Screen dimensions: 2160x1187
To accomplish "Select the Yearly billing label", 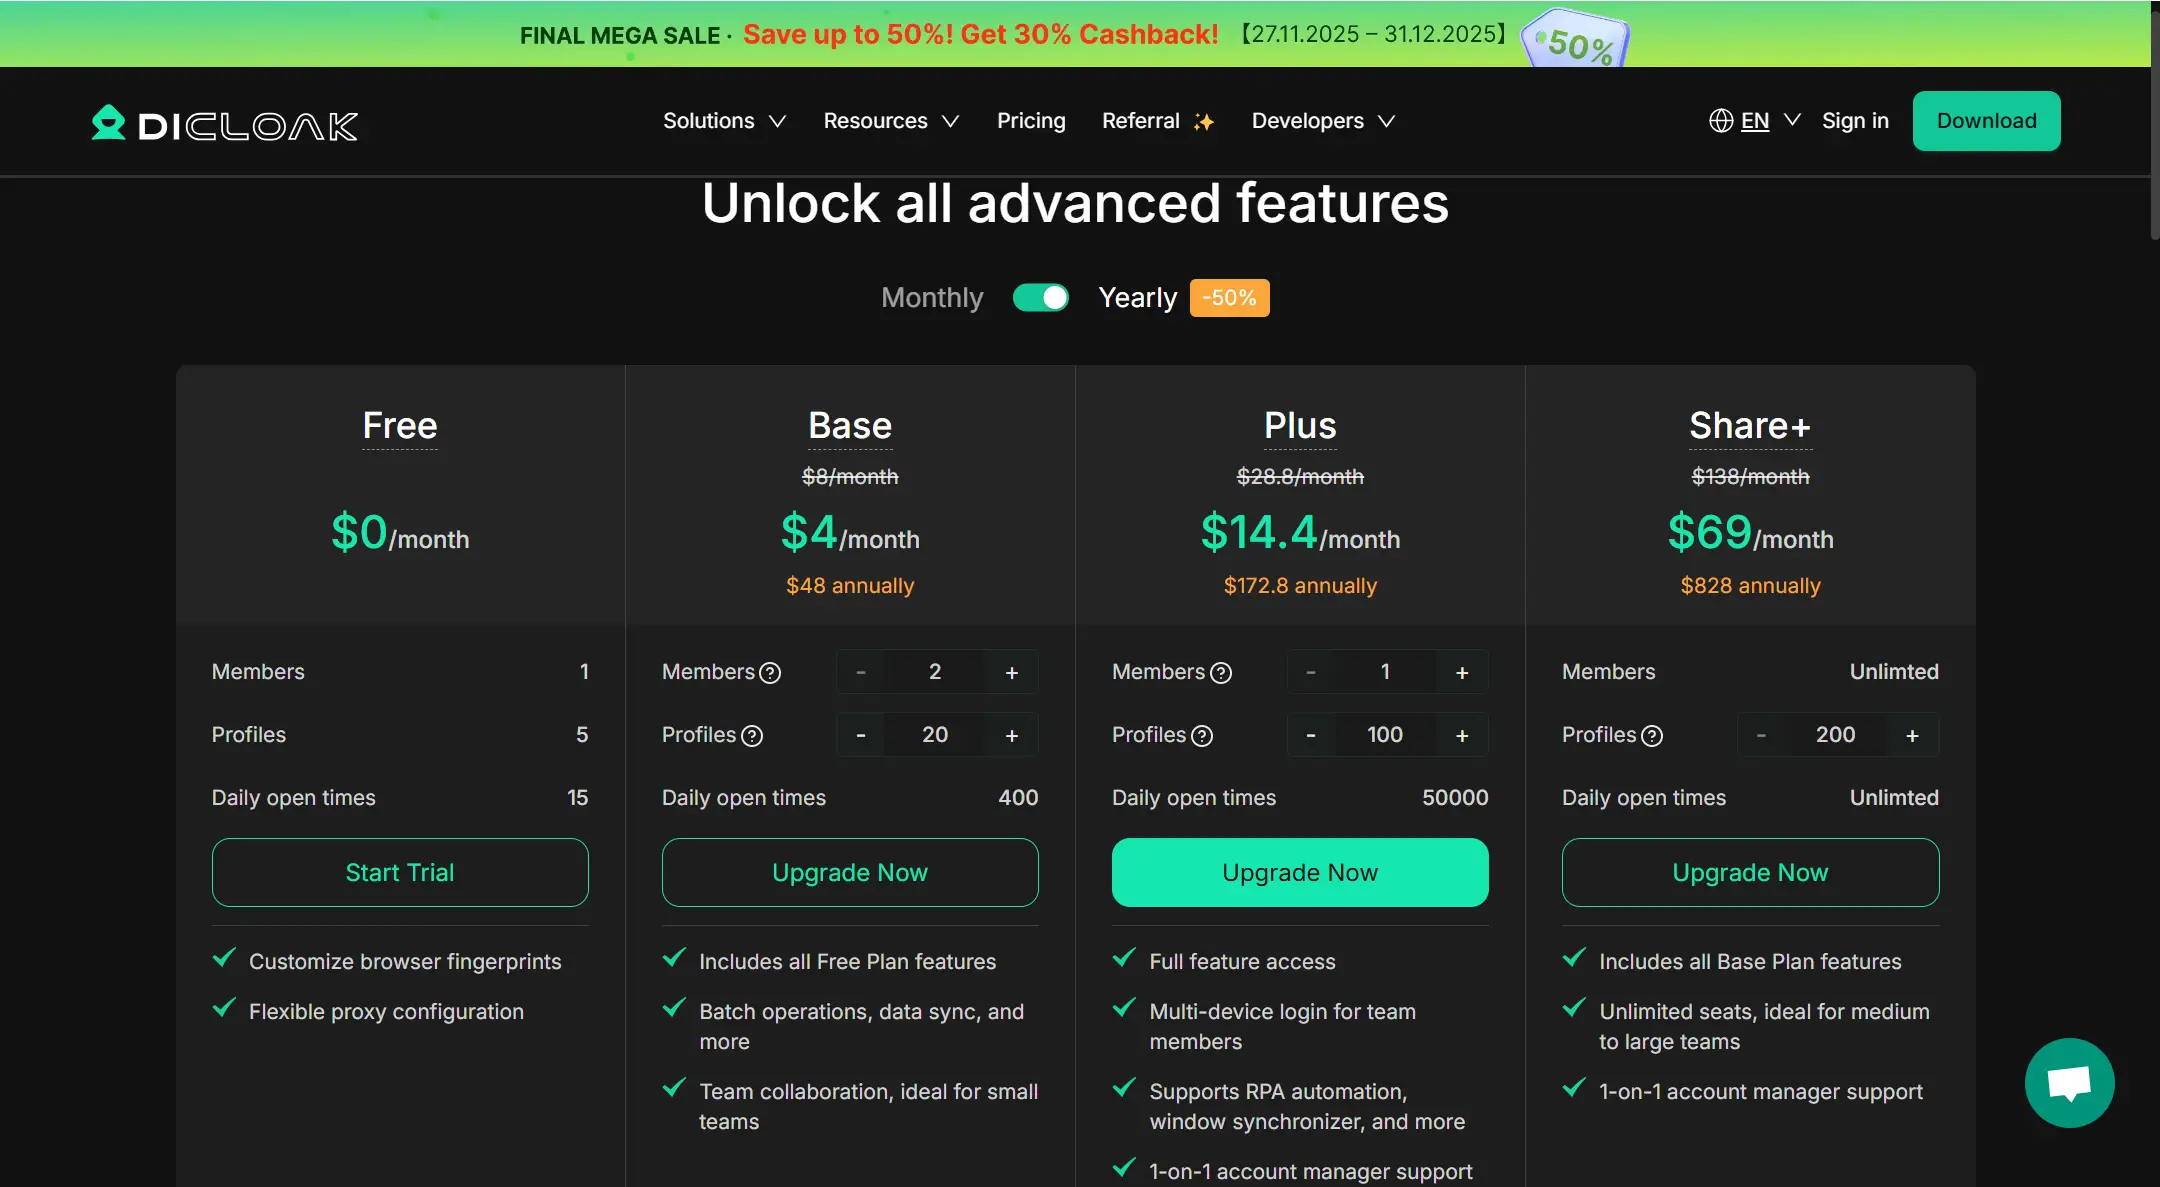I will pyautogui.click(x=1137, y=298).
